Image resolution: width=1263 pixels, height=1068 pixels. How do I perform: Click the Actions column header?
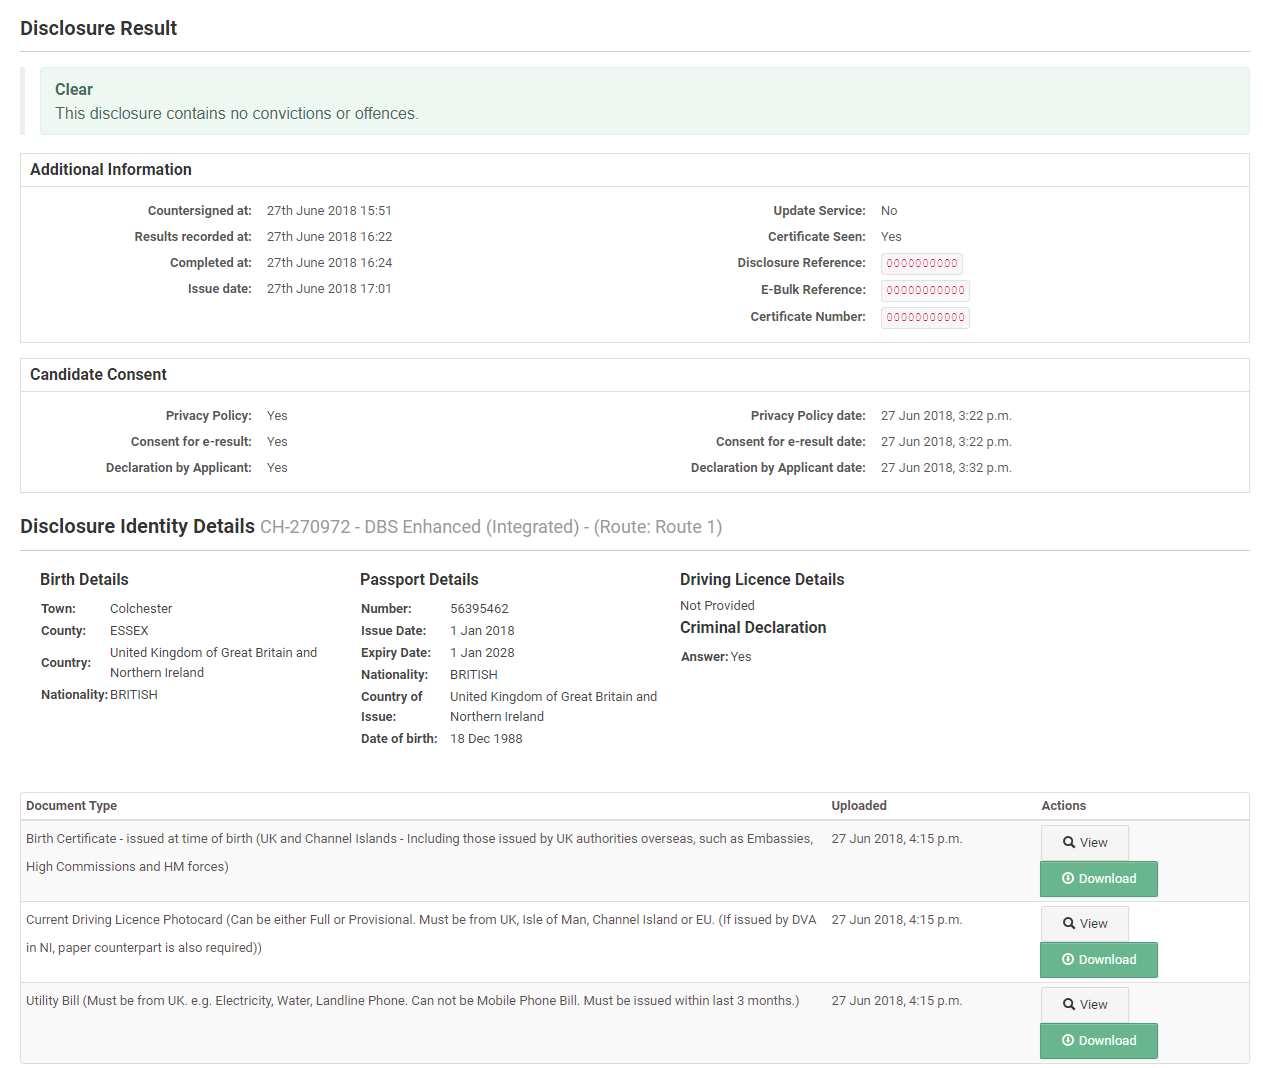coord(1063,806)
